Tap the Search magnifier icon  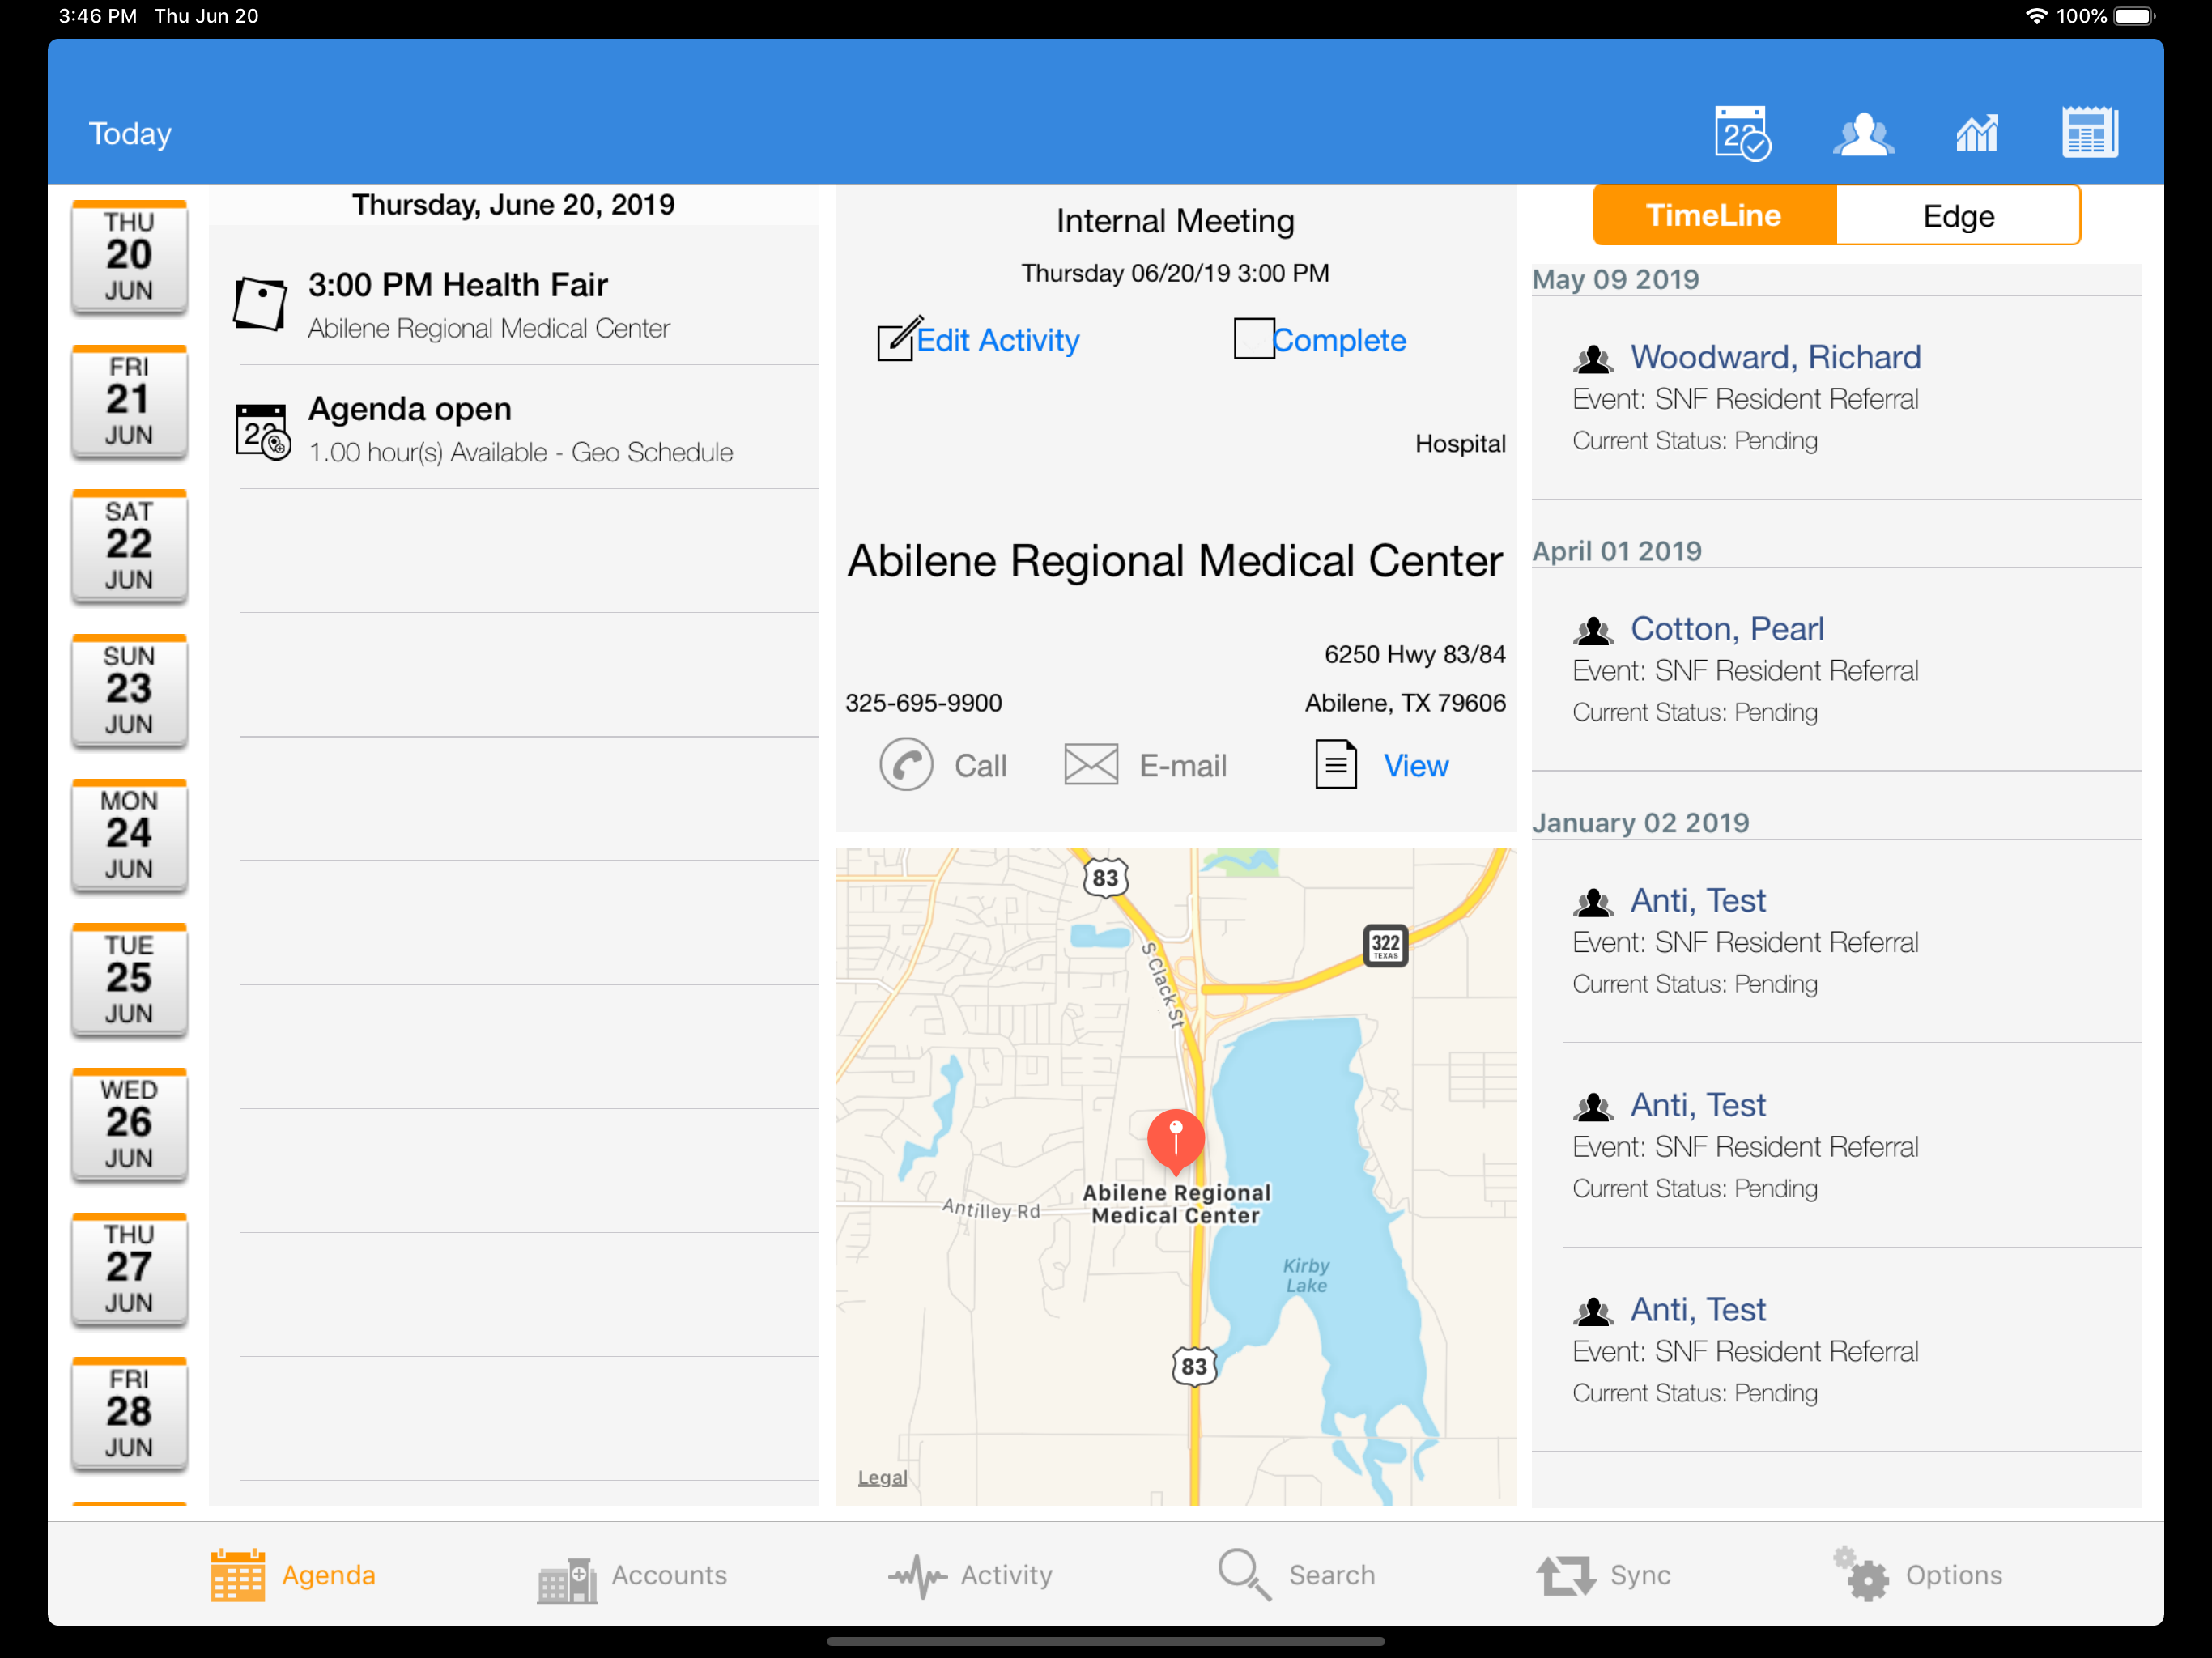(x=1244, y=1575)
